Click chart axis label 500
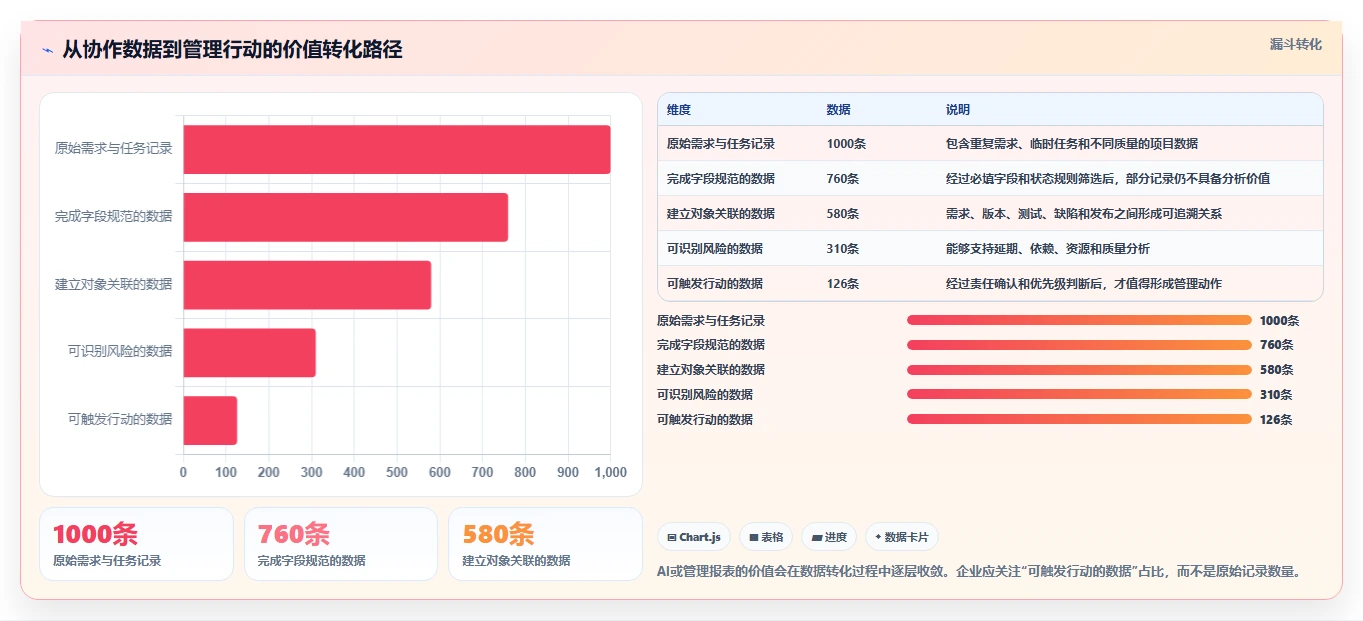 [x=397, y=472]
